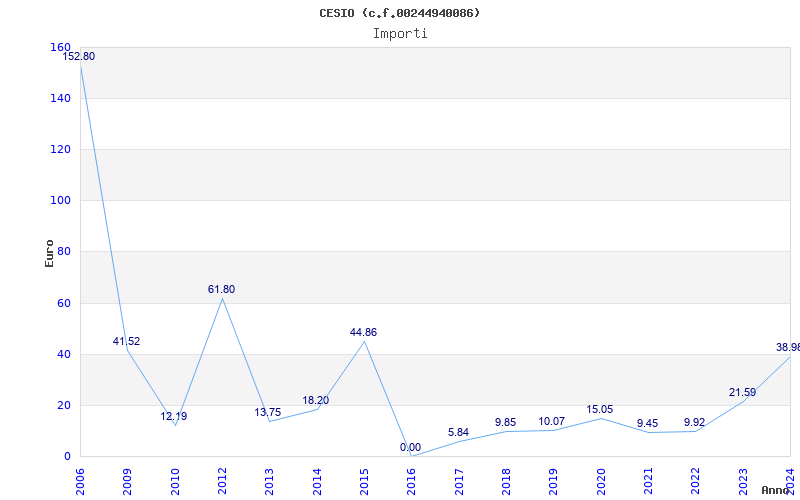
Task: Click the 2017 year tick label
Action: point(459,482)
